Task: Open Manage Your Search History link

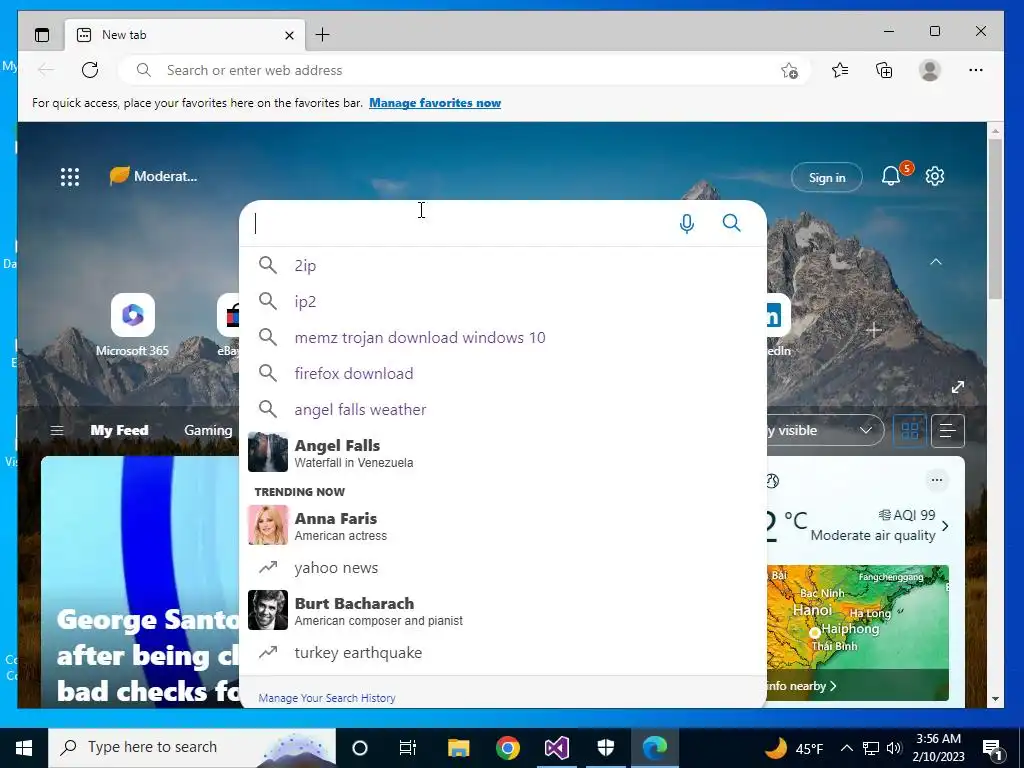Action: tap(327, 698)
